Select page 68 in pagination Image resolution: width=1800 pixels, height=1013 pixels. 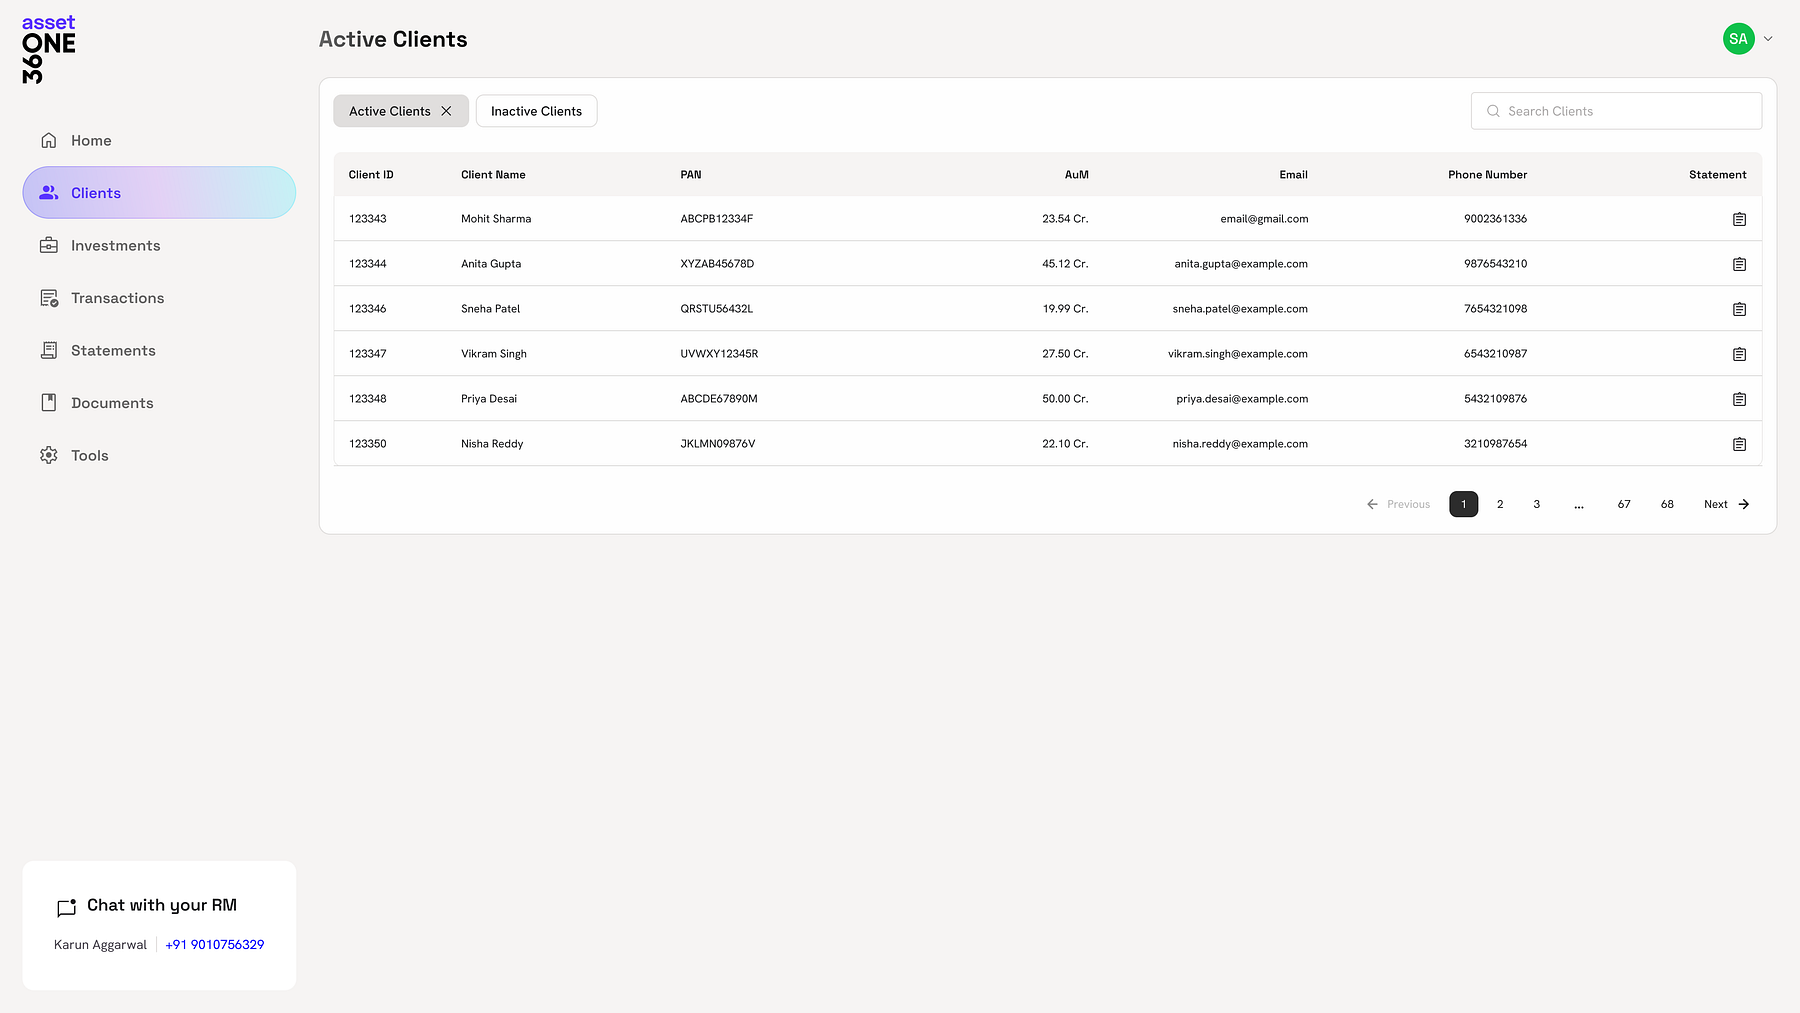[1666, 504]
